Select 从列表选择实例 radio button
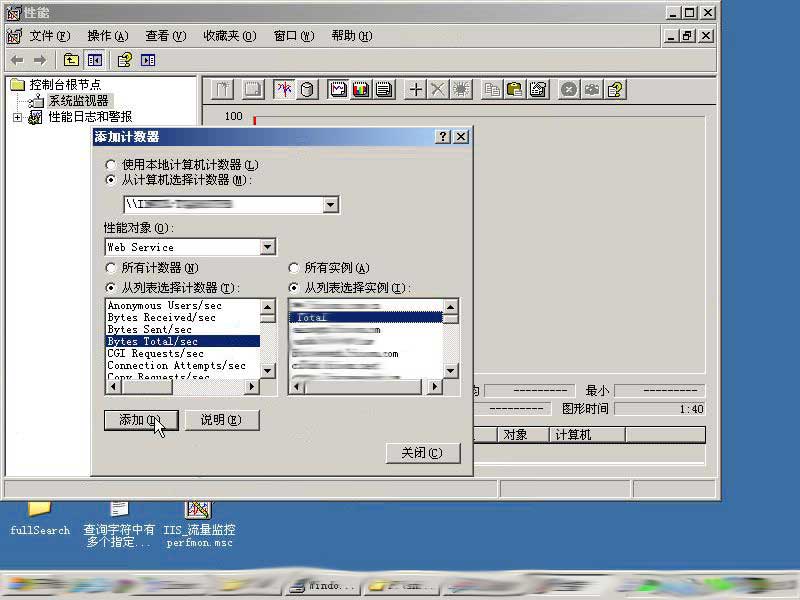The width and height of the screenshot is (800, 600). pos(293,288)
